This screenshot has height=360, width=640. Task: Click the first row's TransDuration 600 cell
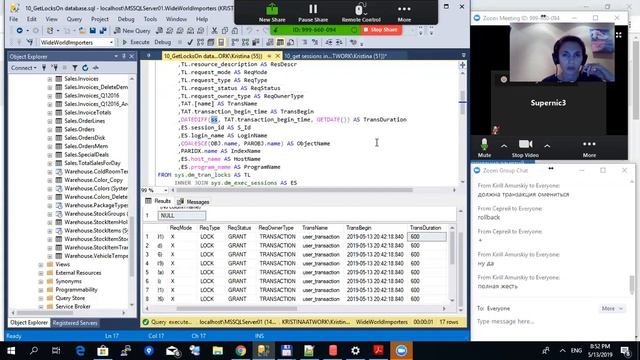pyautogui.click(x=427, y=237)
